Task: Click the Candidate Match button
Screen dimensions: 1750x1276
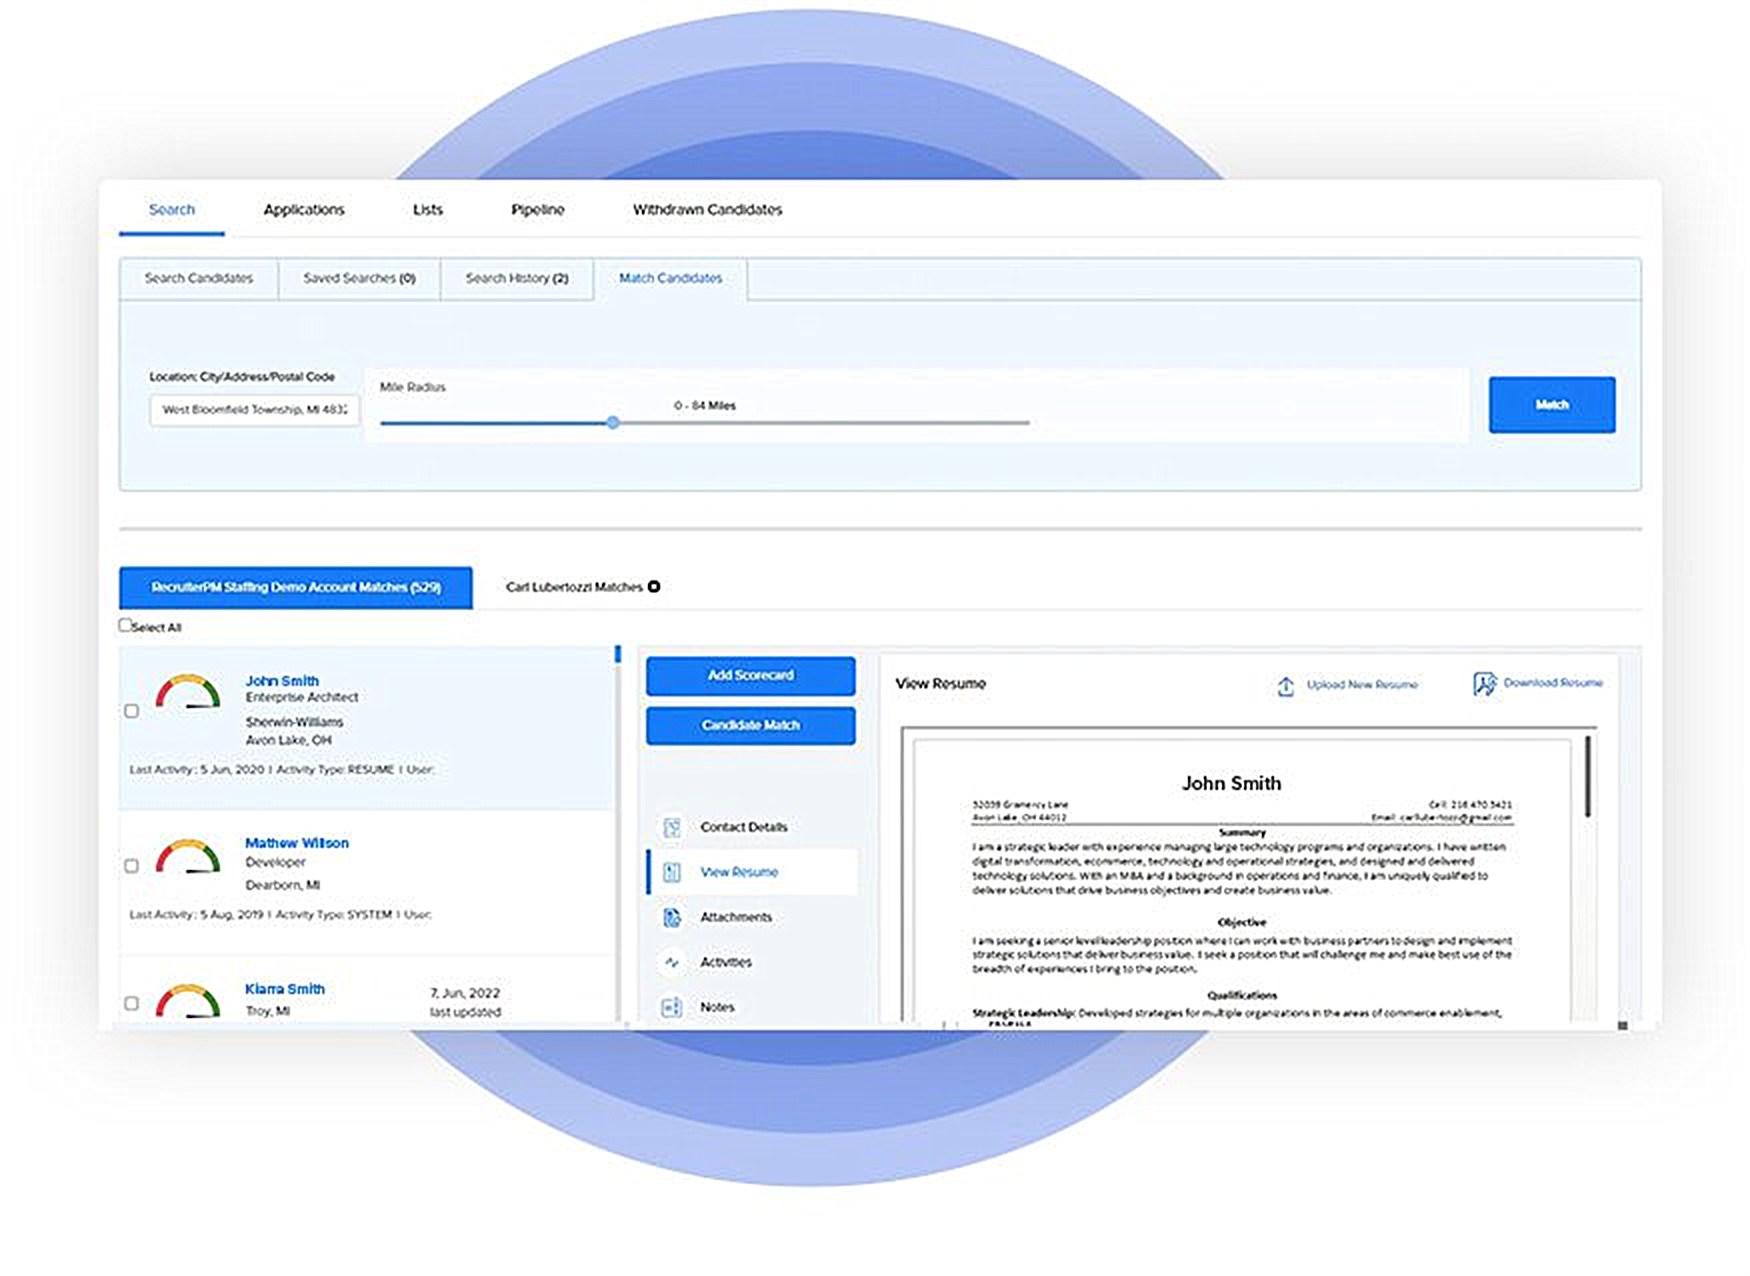Action: coord(751,726)
